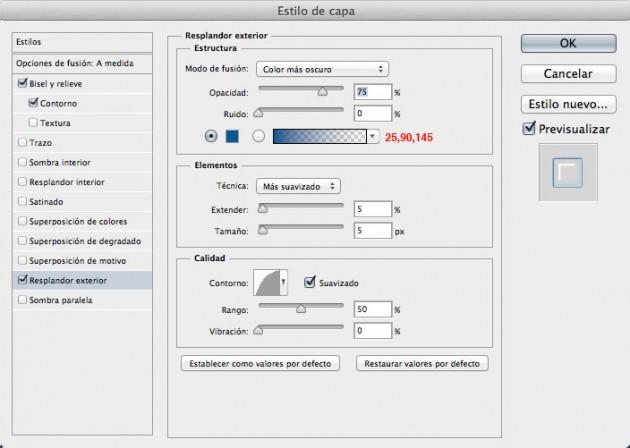Select Opciones de fusión: A medida
Viewport: 630px width, 448px height.
[x=82, y=63]
